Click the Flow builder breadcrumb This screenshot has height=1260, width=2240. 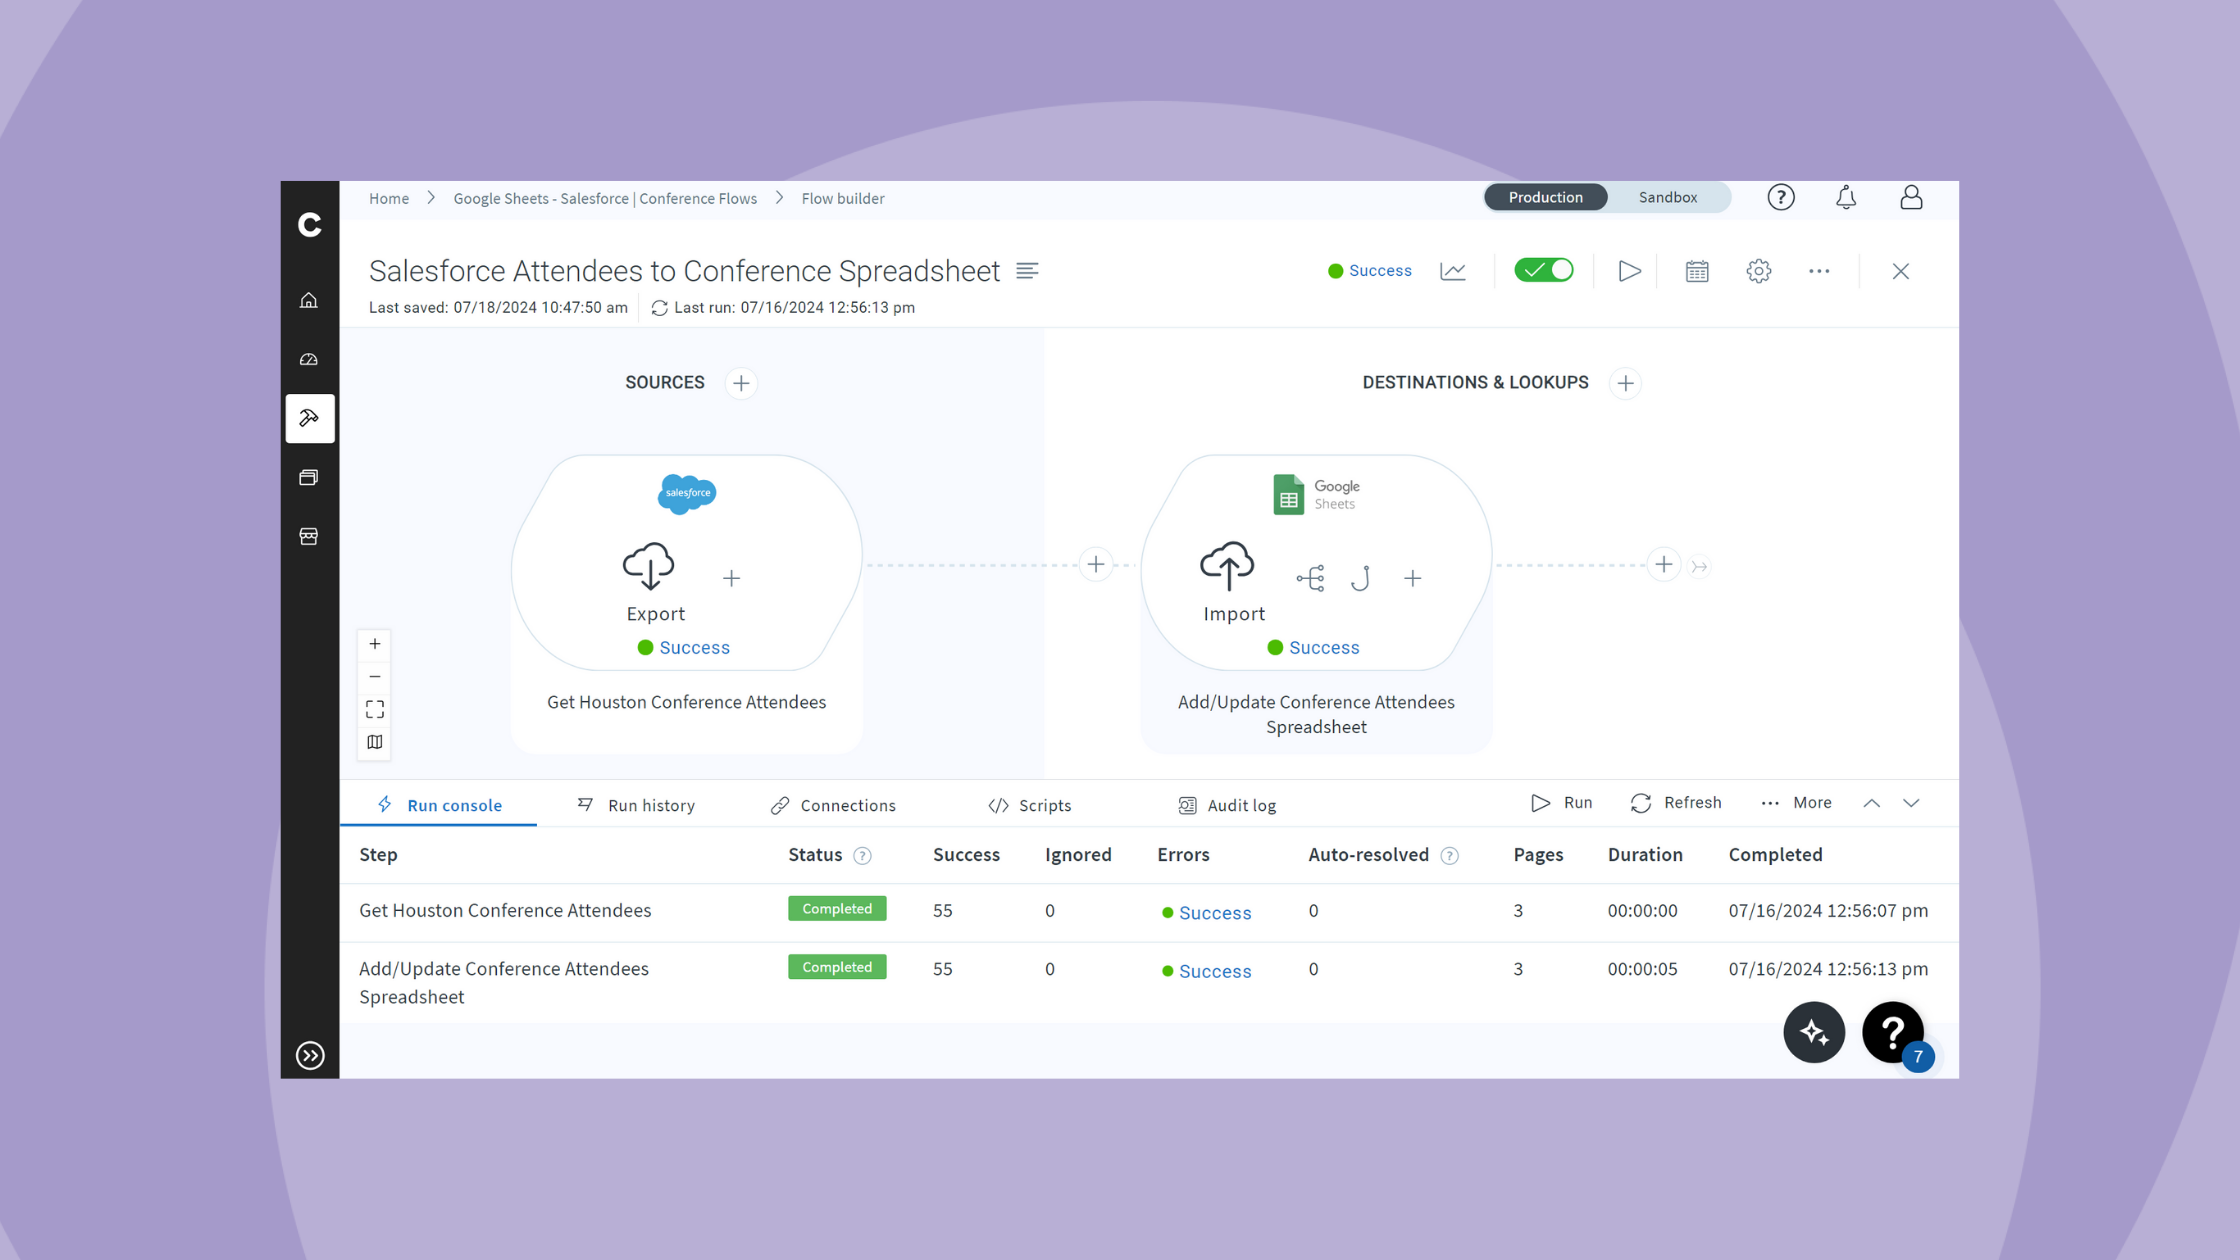click(843, 199)
